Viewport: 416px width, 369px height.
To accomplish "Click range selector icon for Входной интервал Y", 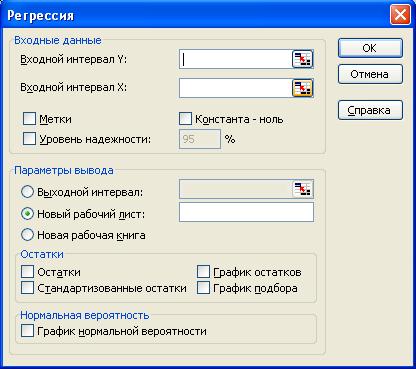I will (302, 59).
